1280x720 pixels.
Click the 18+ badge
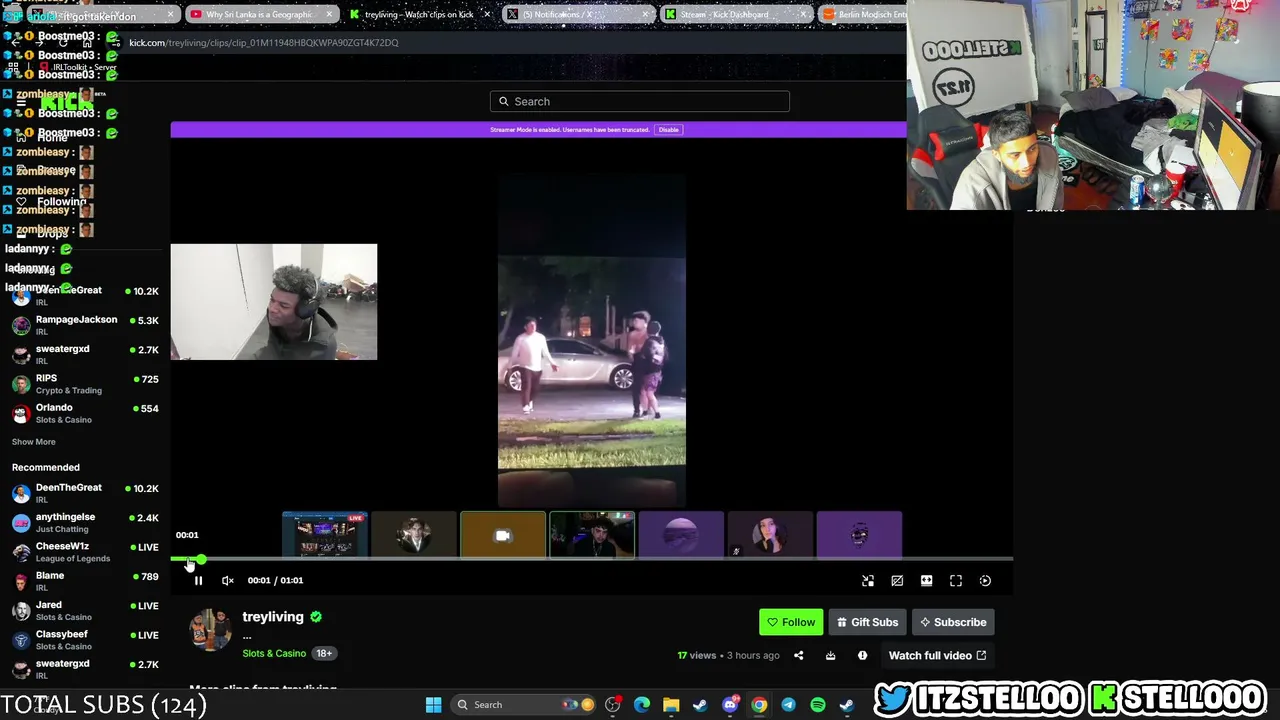click(324, 654)
